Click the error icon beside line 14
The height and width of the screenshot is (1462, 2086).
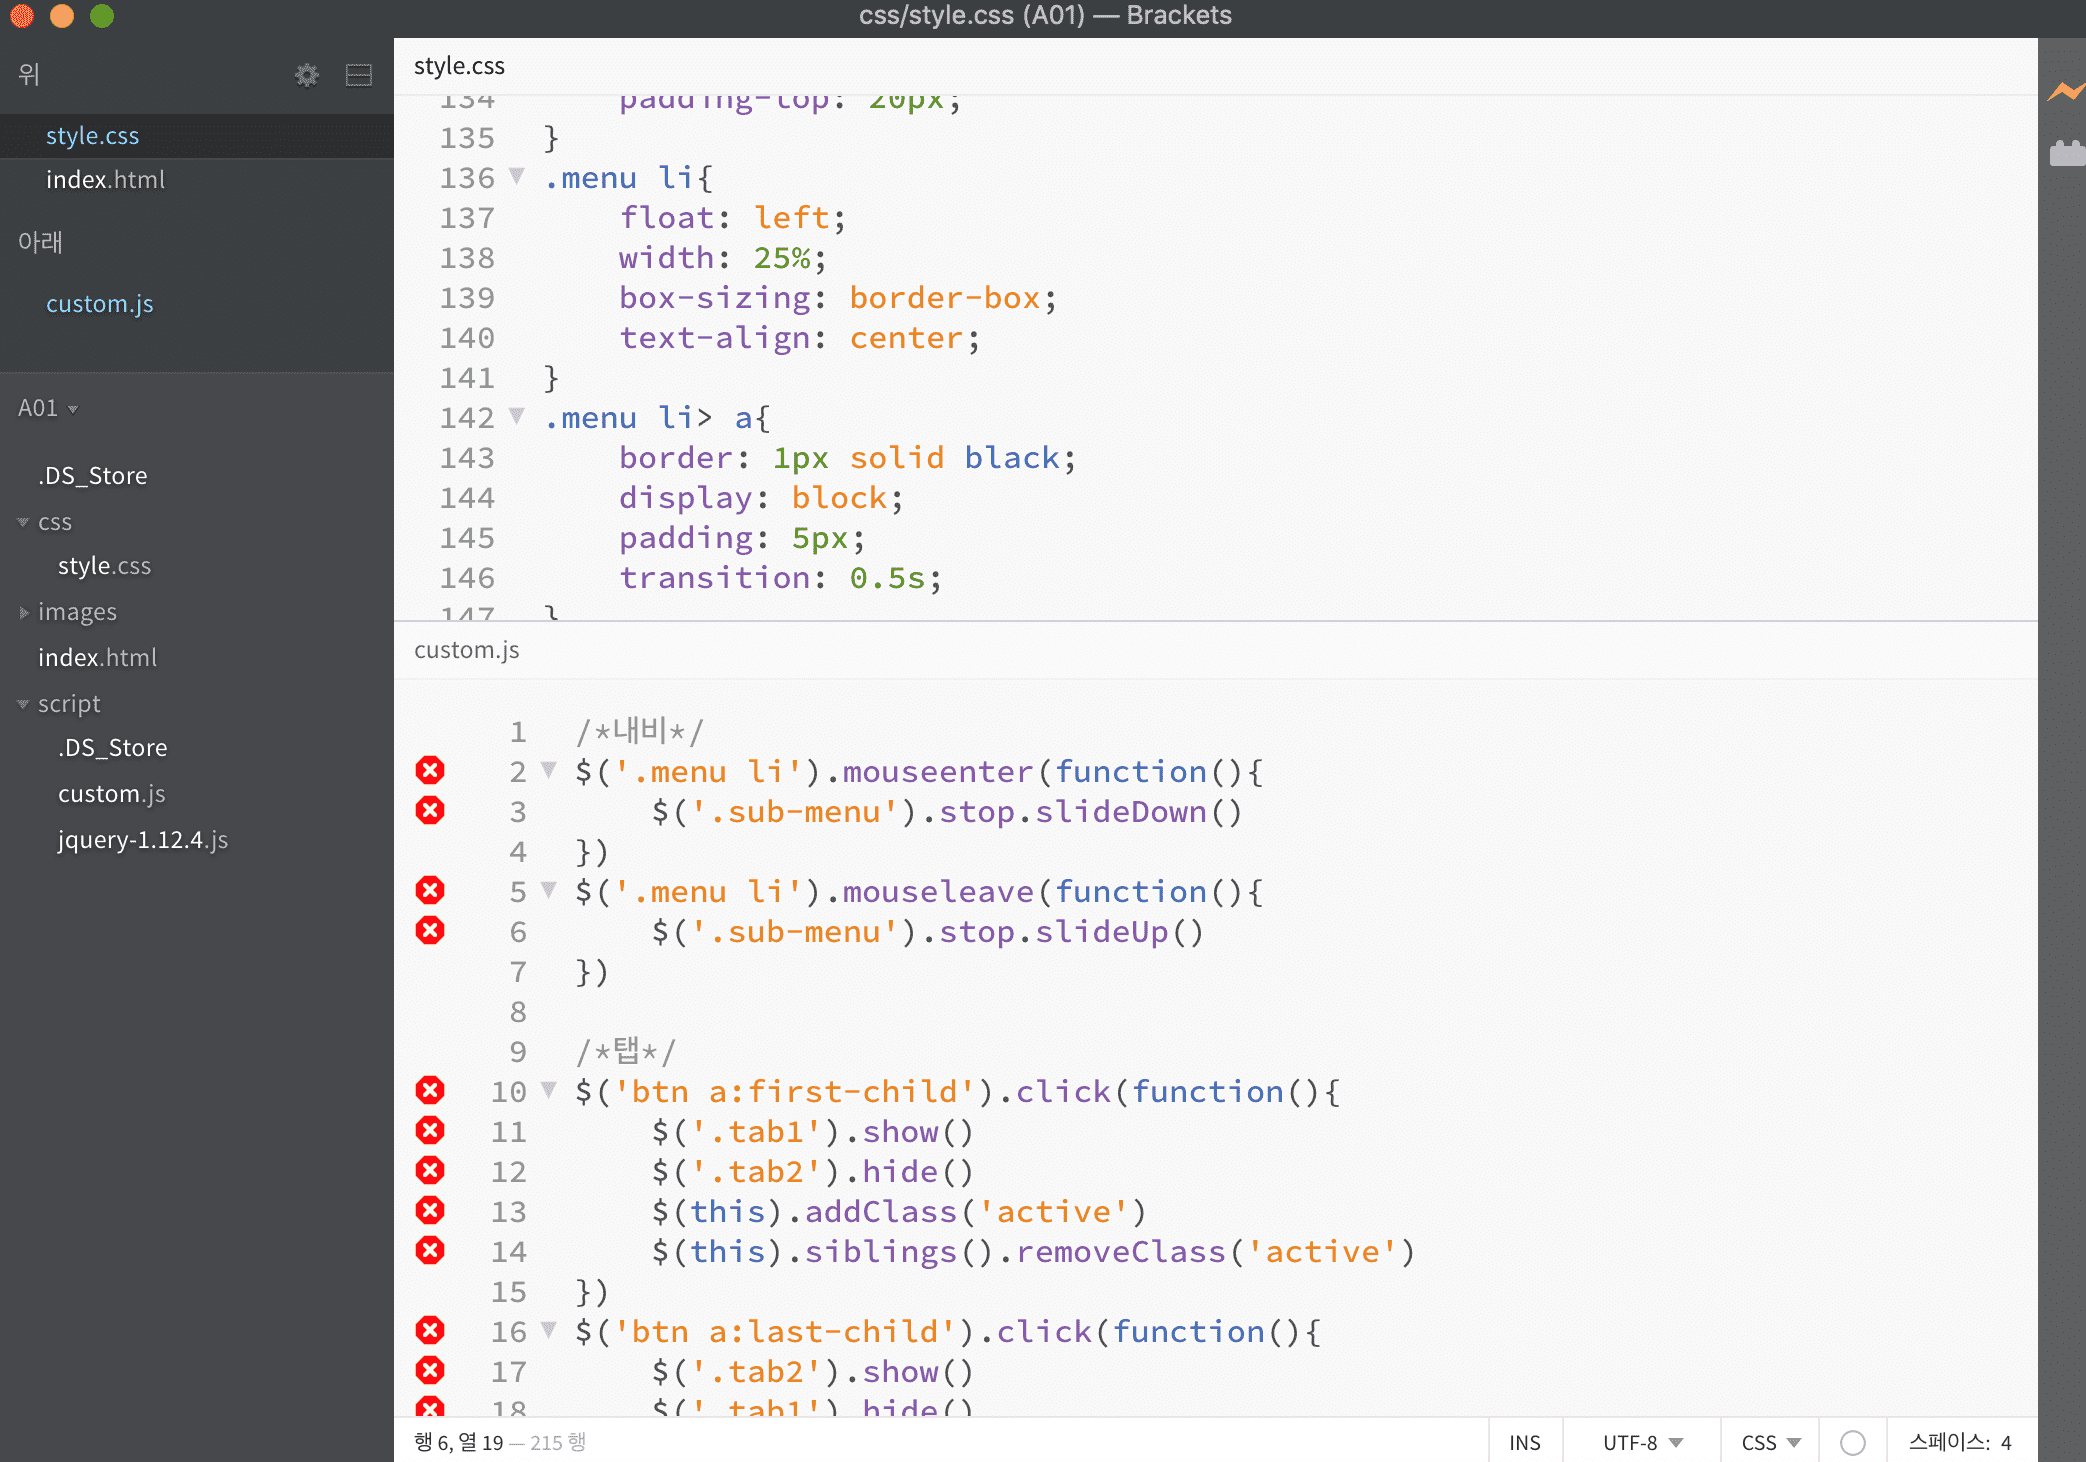pos(430,1251)
